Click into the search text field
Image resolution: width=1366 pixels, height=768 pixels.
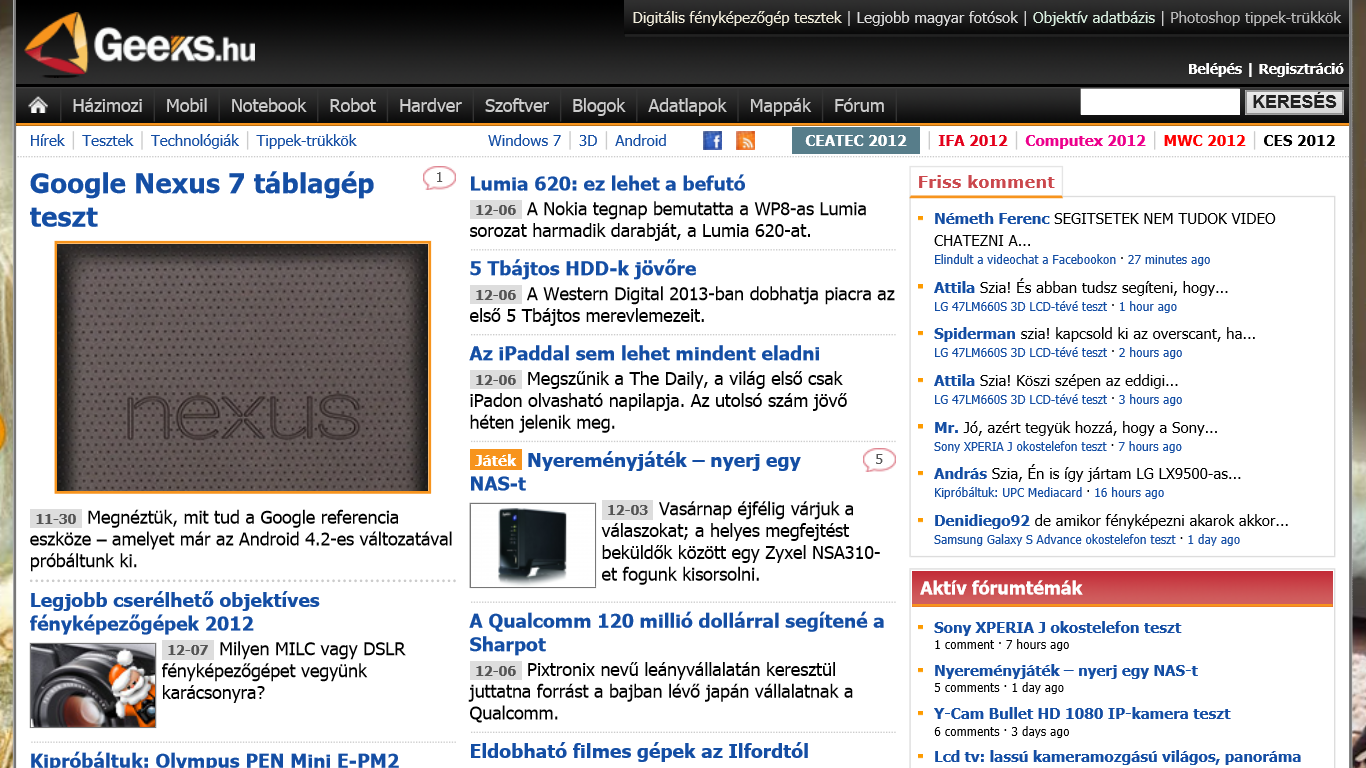coord(1159,102)
